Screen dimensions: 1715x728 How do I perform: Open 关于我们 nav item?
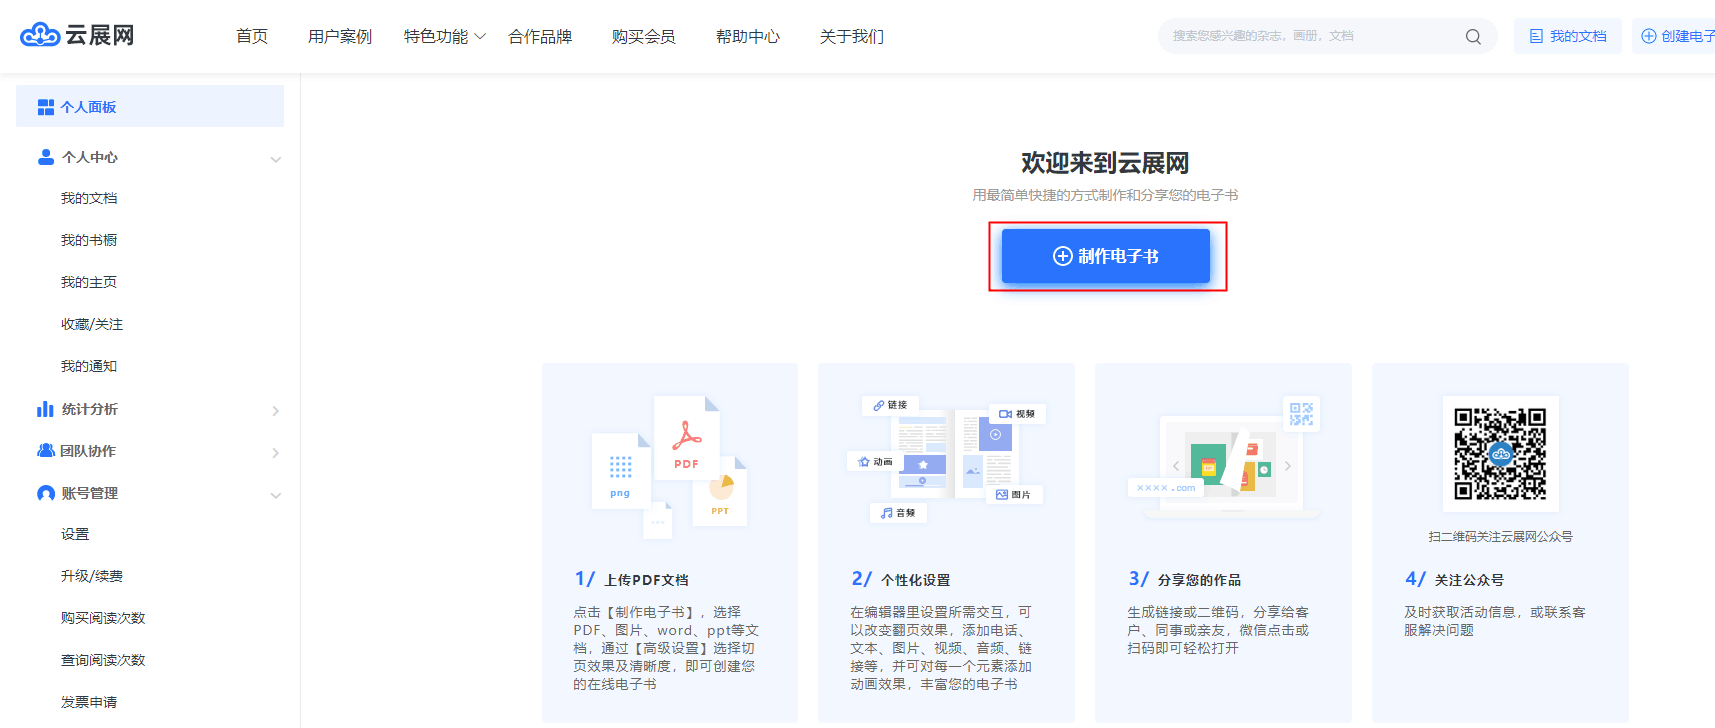click(852, 37)
